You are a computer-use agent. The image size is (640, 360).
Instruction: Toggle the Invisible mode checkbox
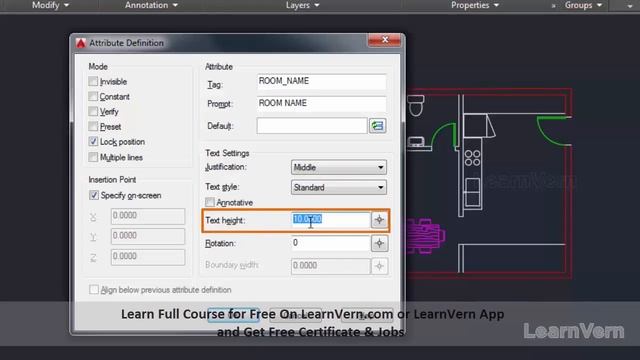[x=93, y=81]
